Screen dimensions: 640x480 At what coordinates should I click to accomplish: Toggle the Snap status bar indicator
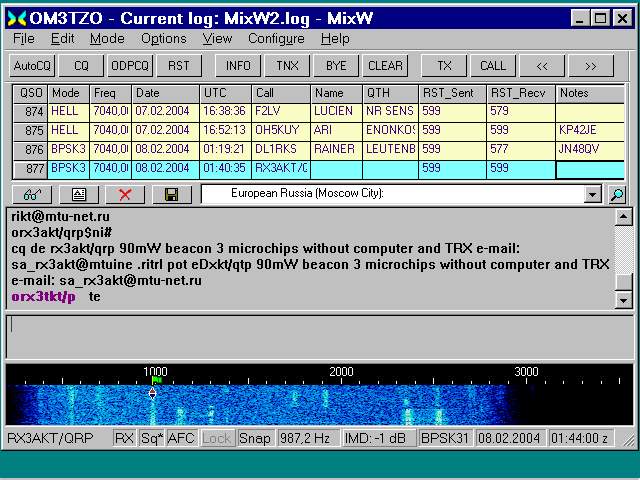[x=255, y=438]
